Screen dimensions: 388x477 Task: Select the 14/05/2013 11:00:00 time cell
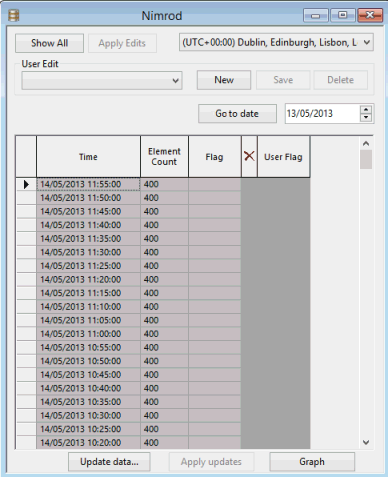click(88, 334)
